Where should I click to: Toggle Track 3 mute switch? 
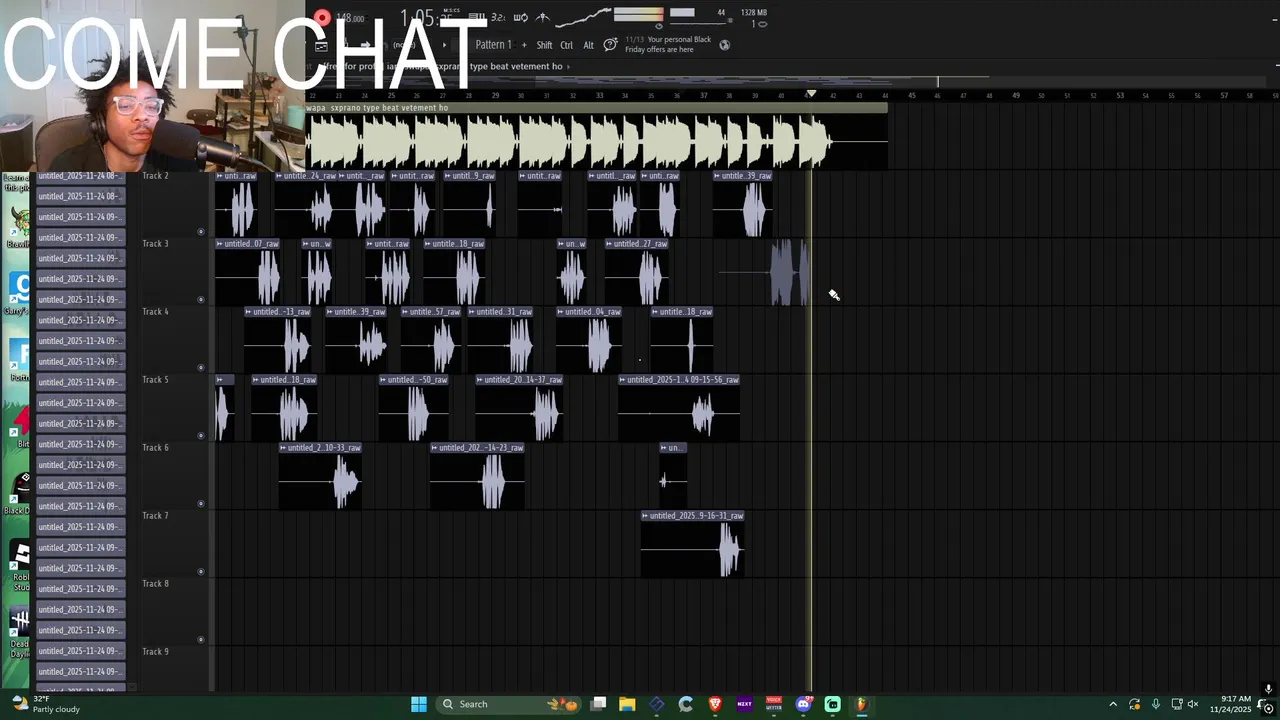pyautogui.click(x=201, y=300)
